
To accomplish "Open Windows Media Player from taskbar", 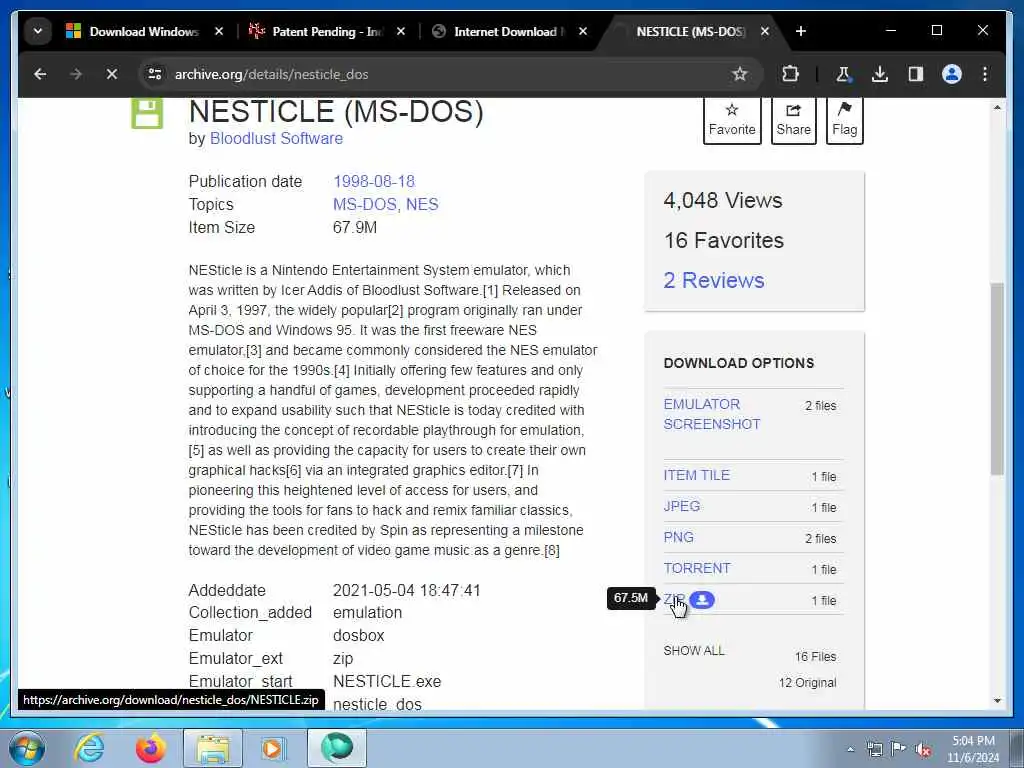I will point(274,748).
